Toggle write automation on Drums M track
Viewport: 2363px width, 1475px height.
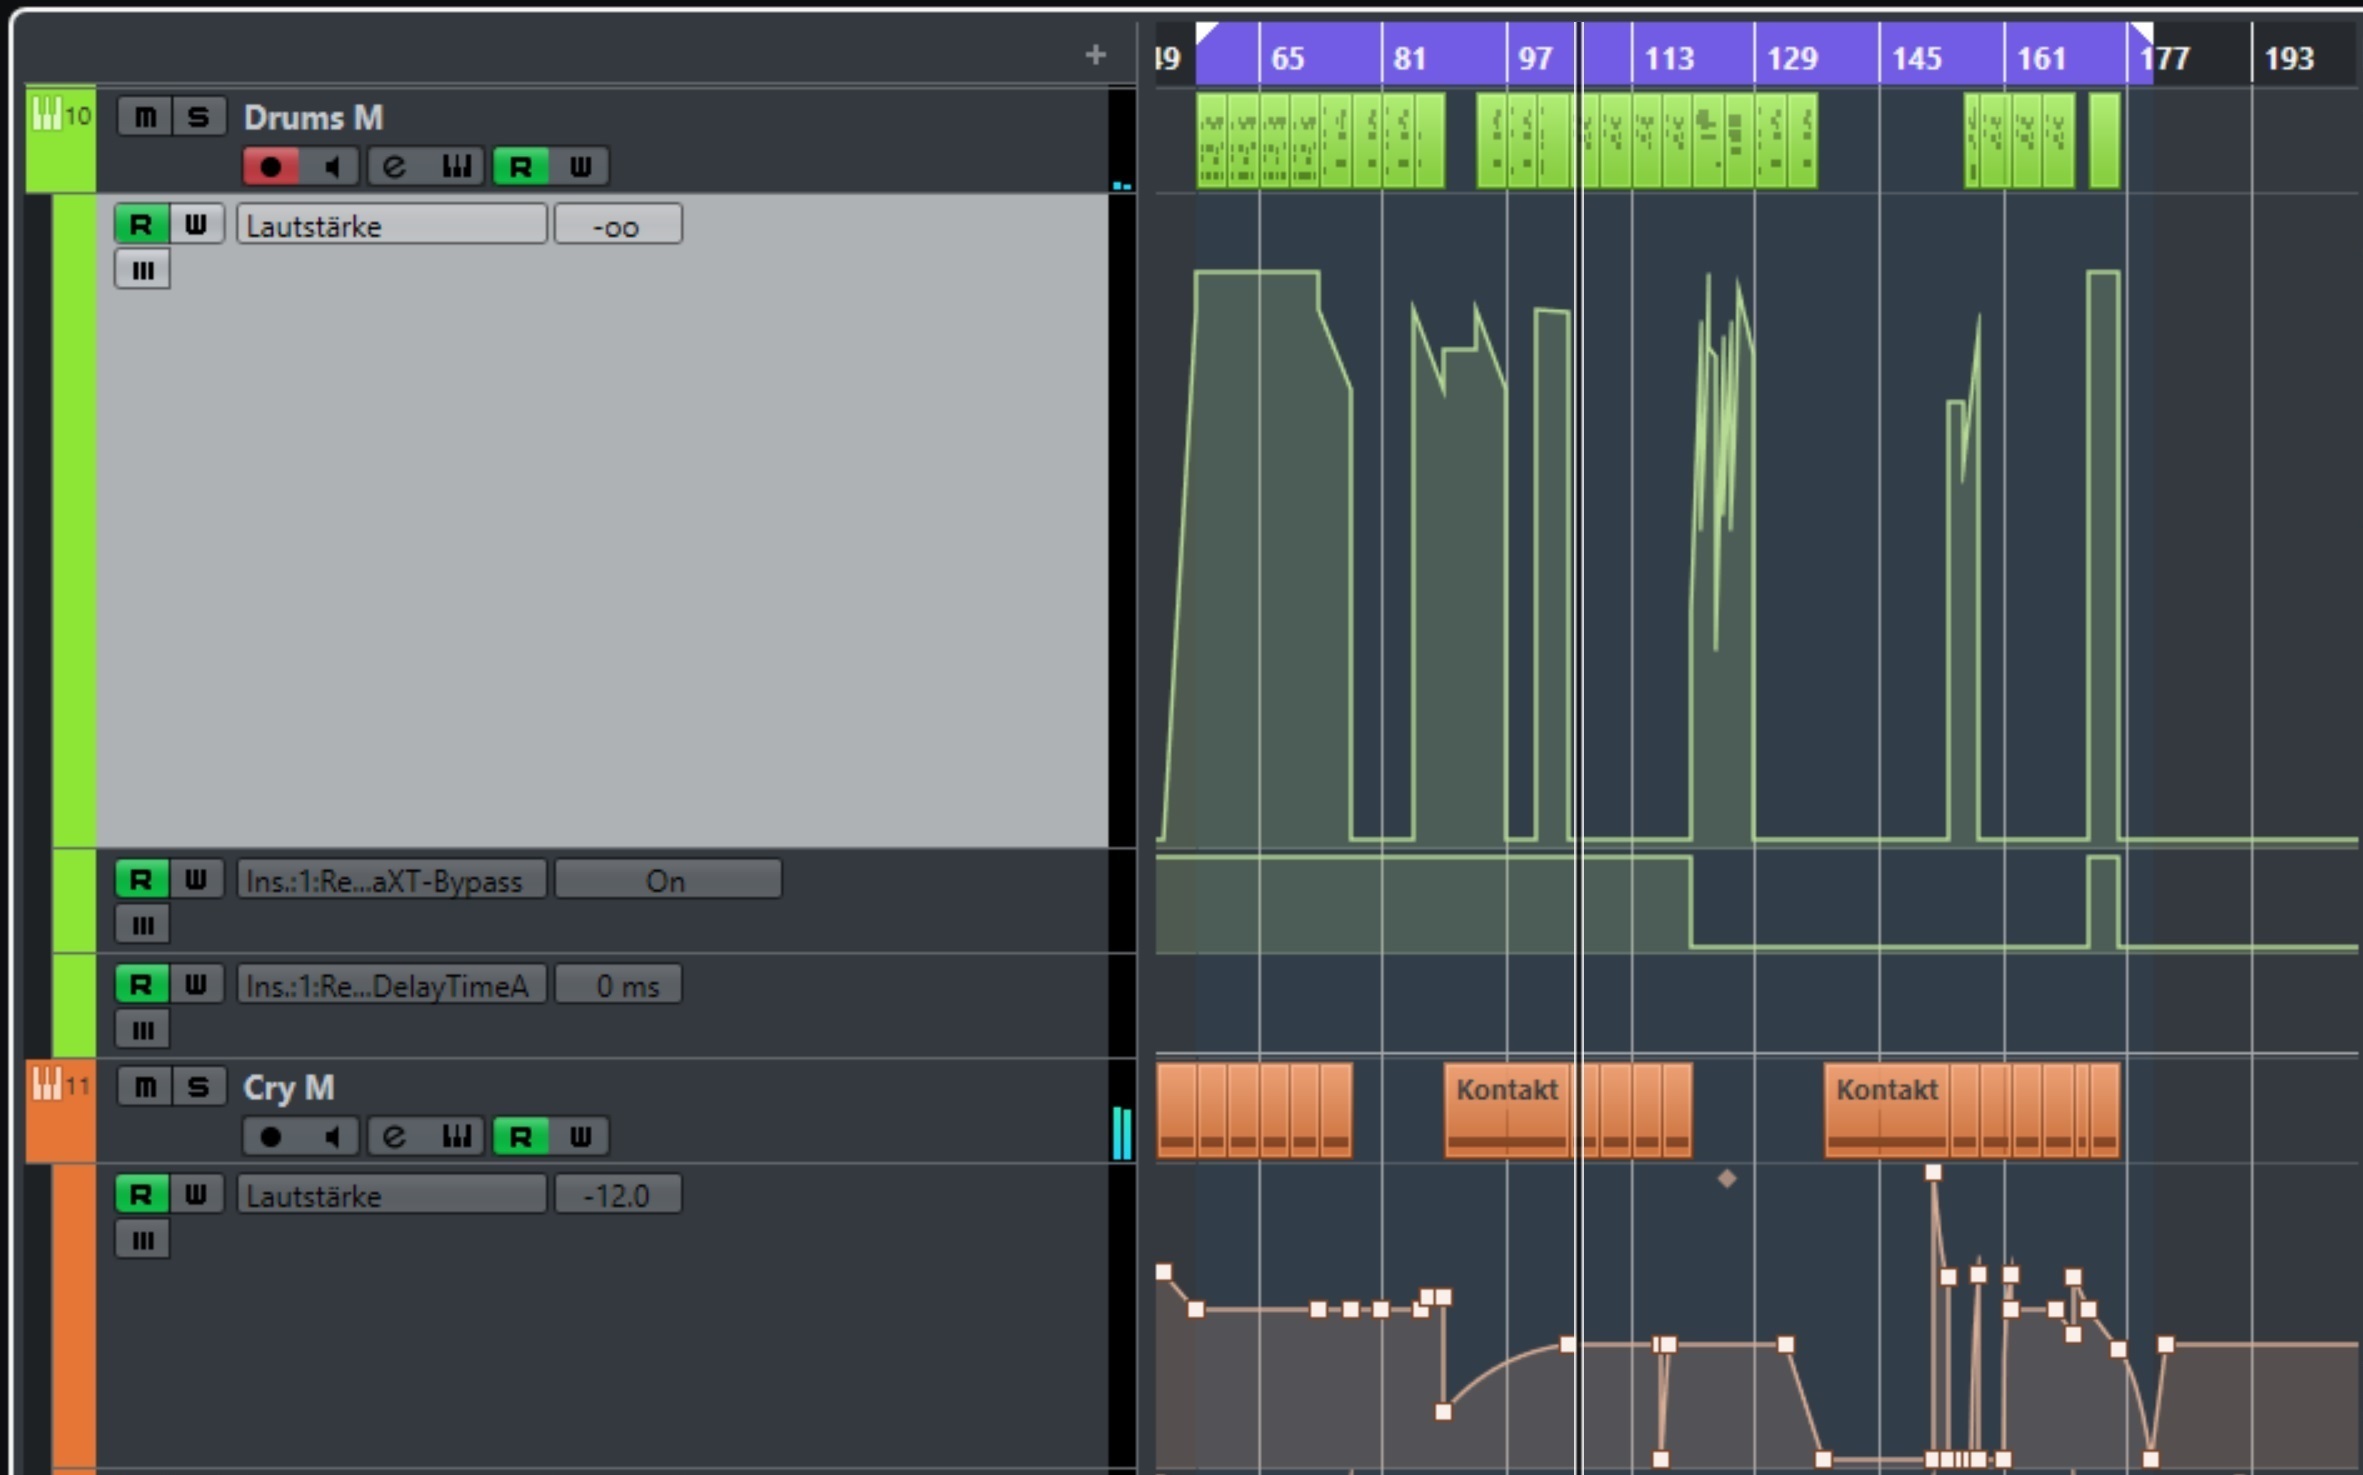coord(580,166)
